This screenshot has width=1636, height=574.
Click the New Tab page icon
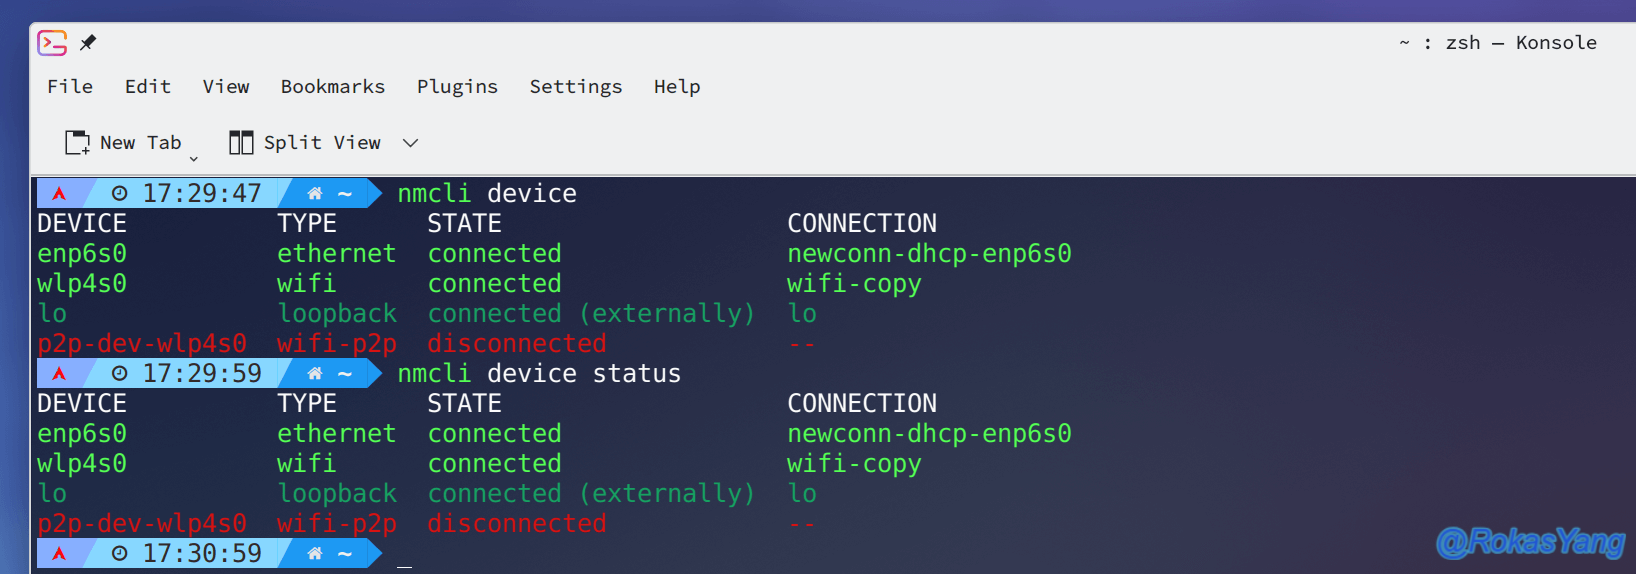(x=77, y=143)
